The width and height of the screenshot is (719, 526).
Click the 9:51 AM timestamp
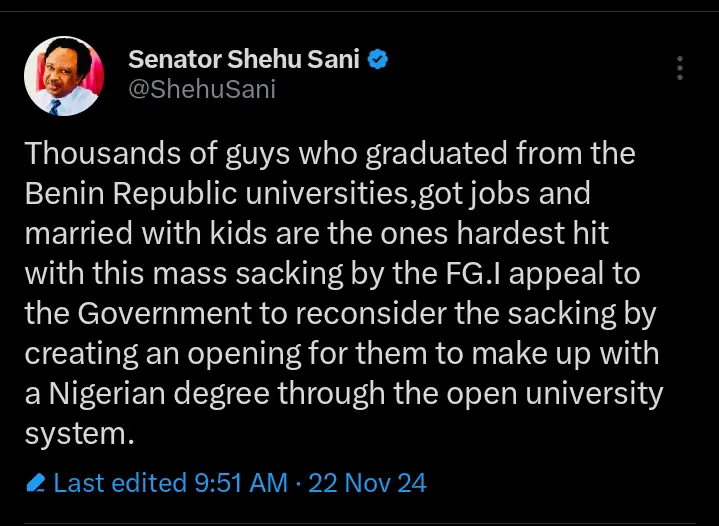point(241,483)
